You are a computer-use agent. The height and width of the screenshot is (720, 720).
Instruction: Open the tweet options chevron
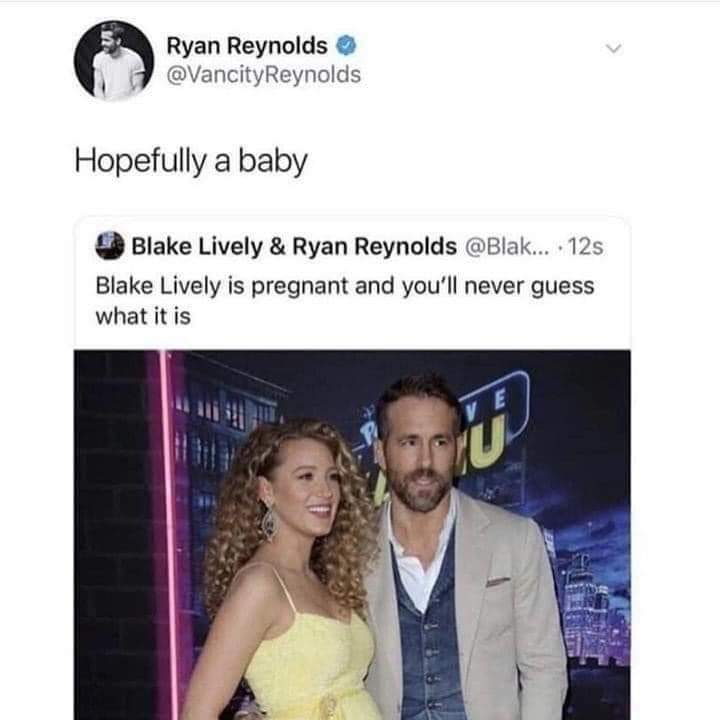[x=615, y=48]
